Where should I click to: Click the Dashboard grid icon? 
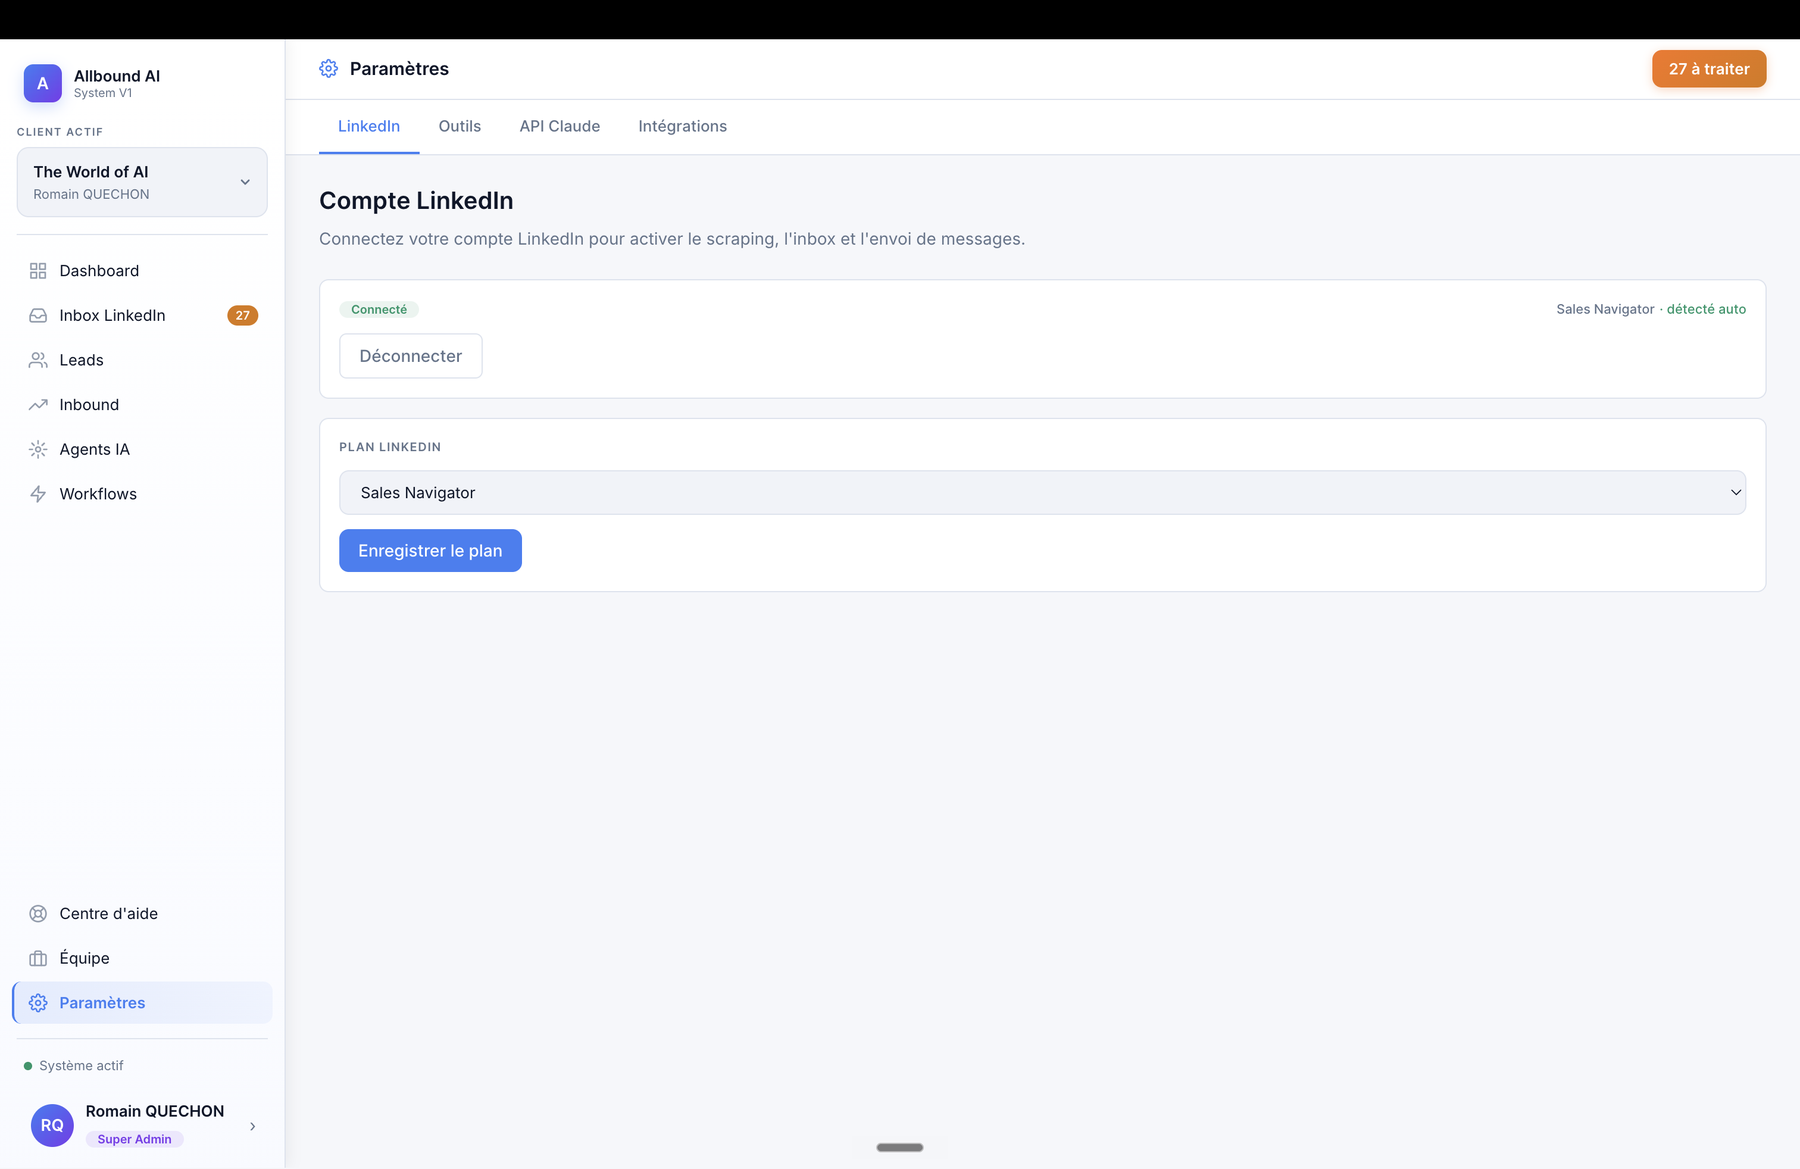[38, 271]
